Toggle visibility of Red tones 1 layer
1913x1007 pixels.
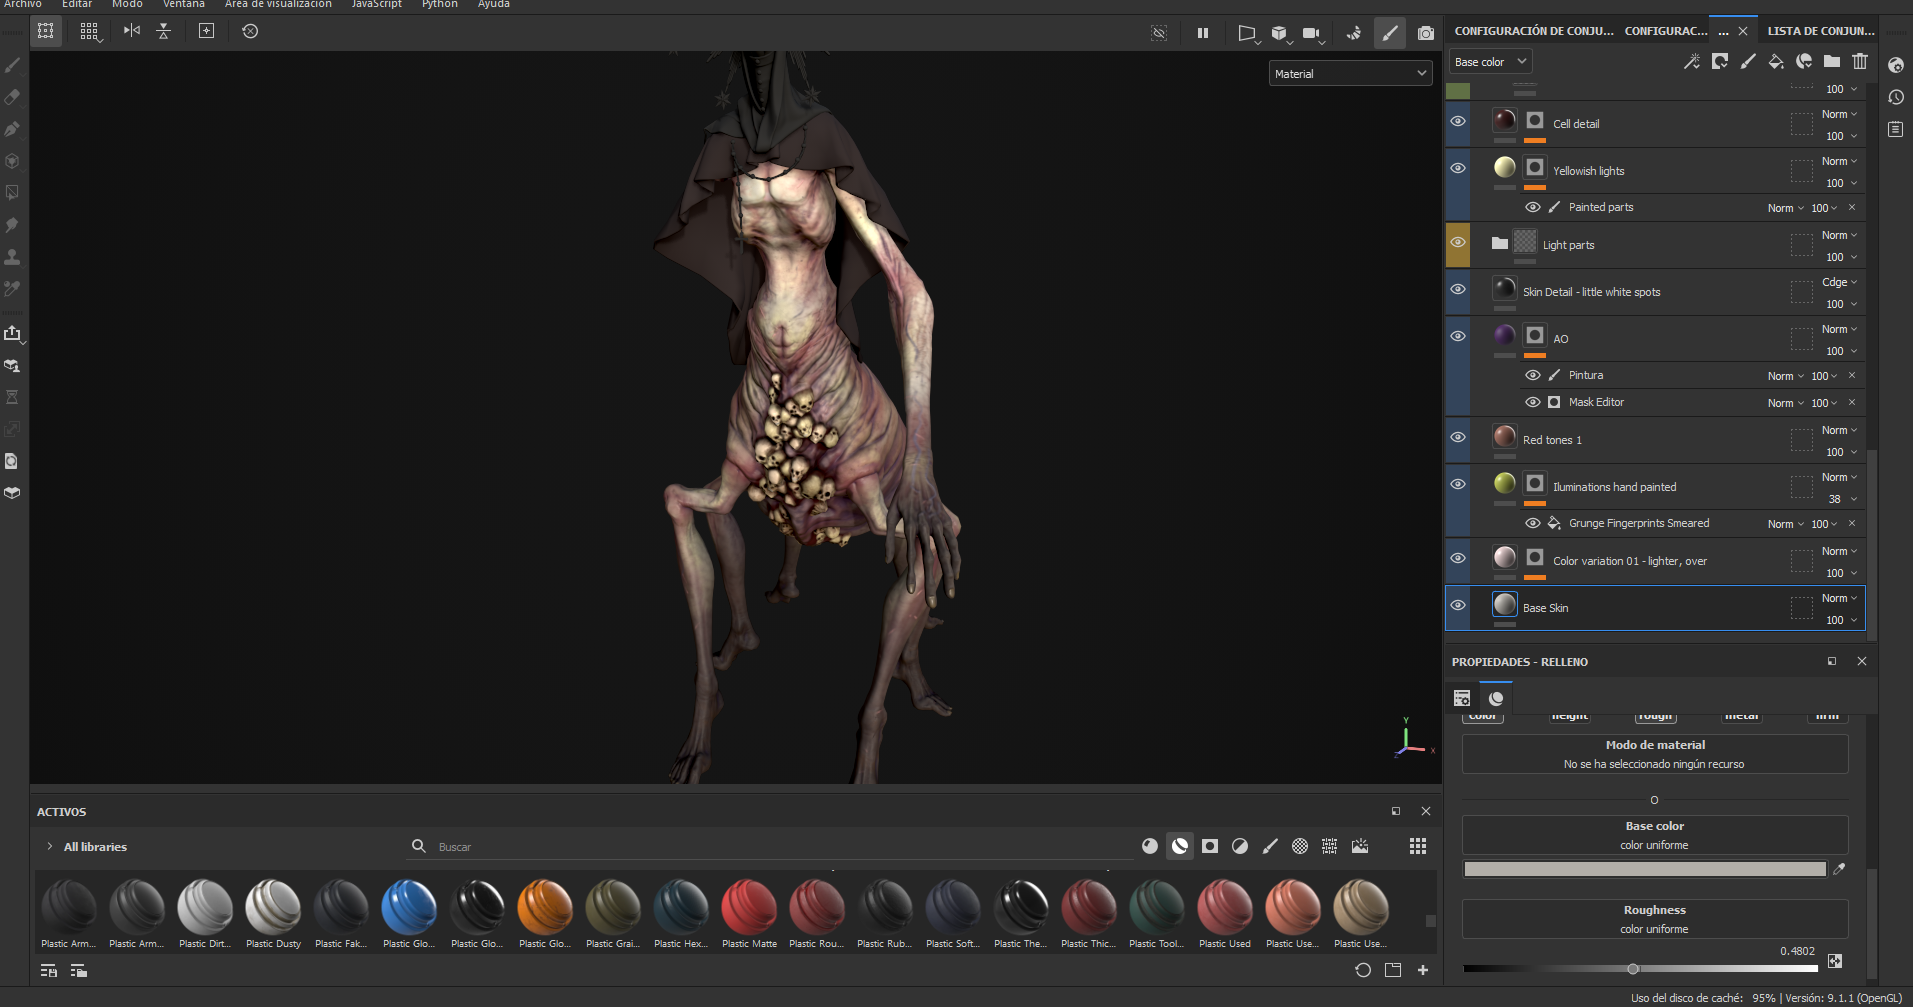point(1458,438)
